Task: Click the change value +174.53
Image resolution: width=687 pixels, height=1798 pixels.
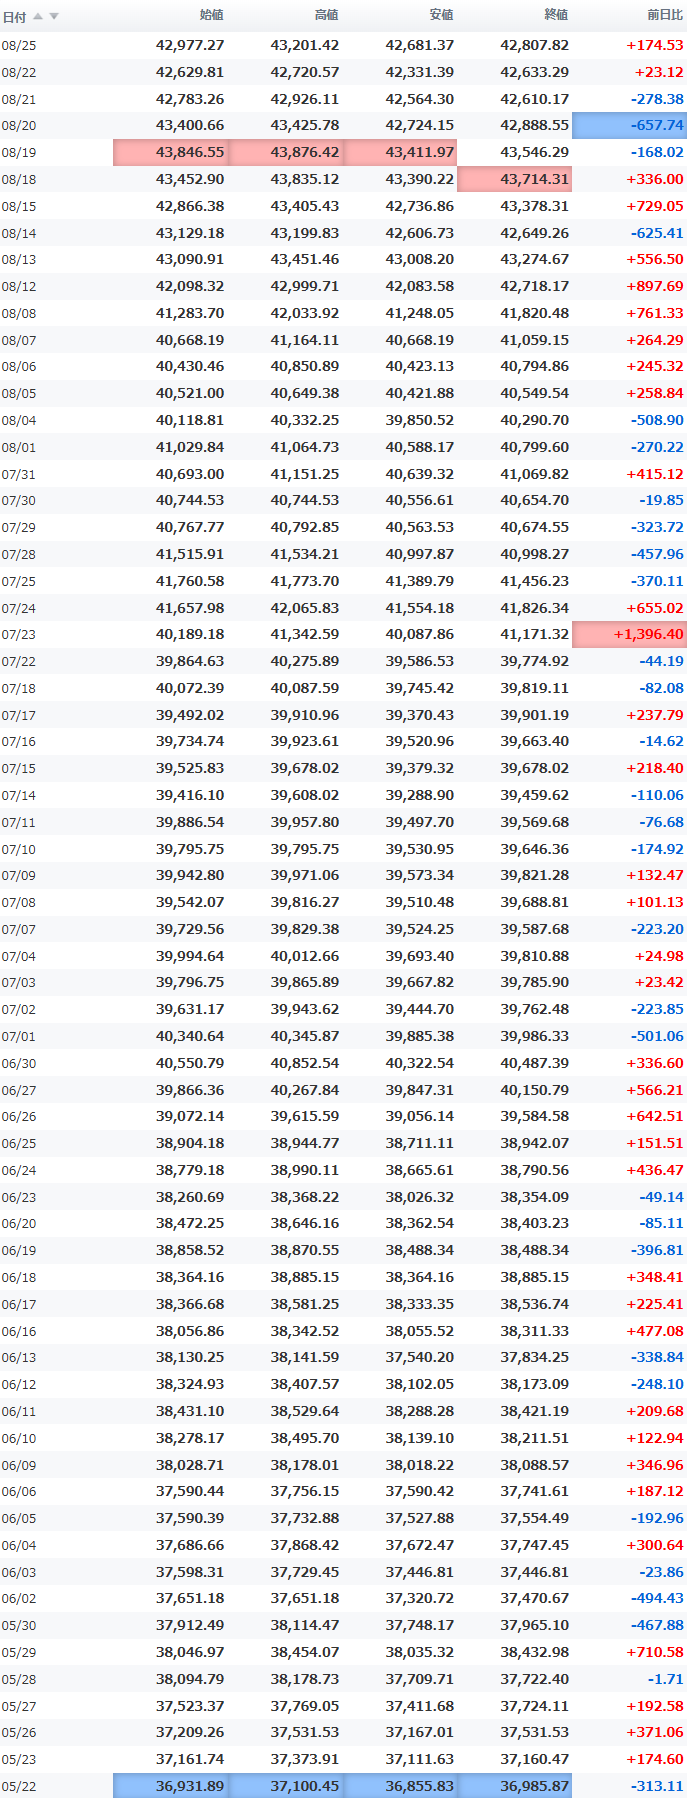Action: tap(655, 46)
